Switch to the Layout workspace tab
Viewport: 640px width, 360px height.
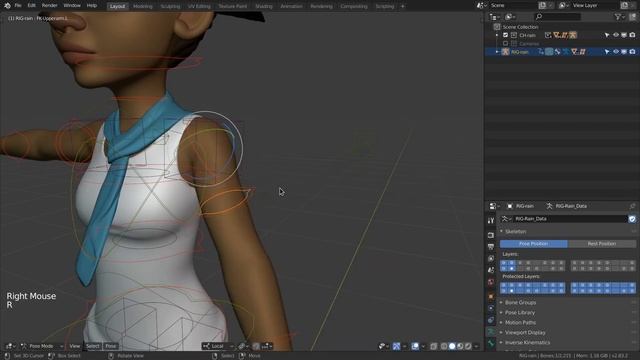tap(117, 6)
